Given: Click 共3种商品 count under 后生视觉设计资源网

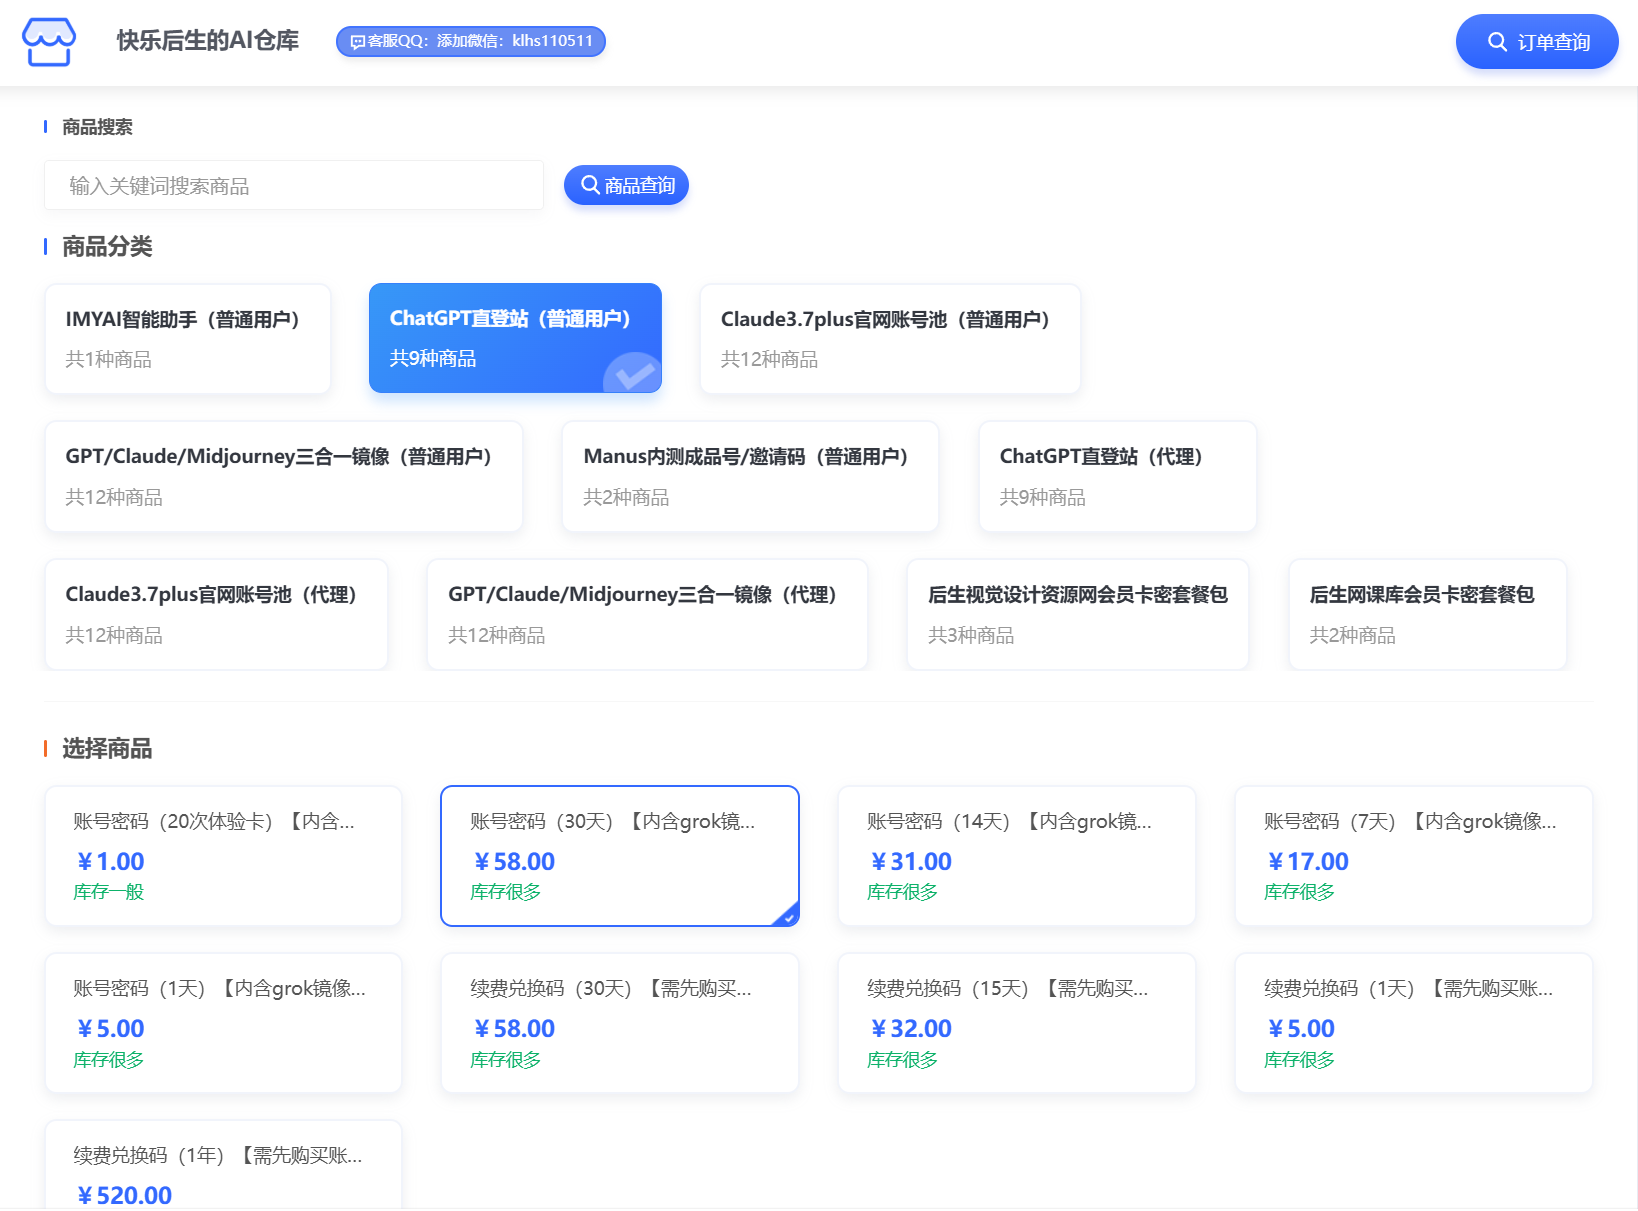Looking at the screenshot, I should tap(971, 635).
